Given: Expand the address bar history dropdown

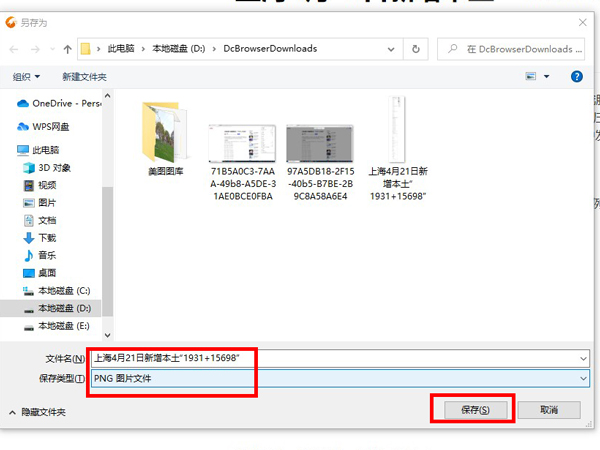Looking at the screenshot, I should coord(391,49).
